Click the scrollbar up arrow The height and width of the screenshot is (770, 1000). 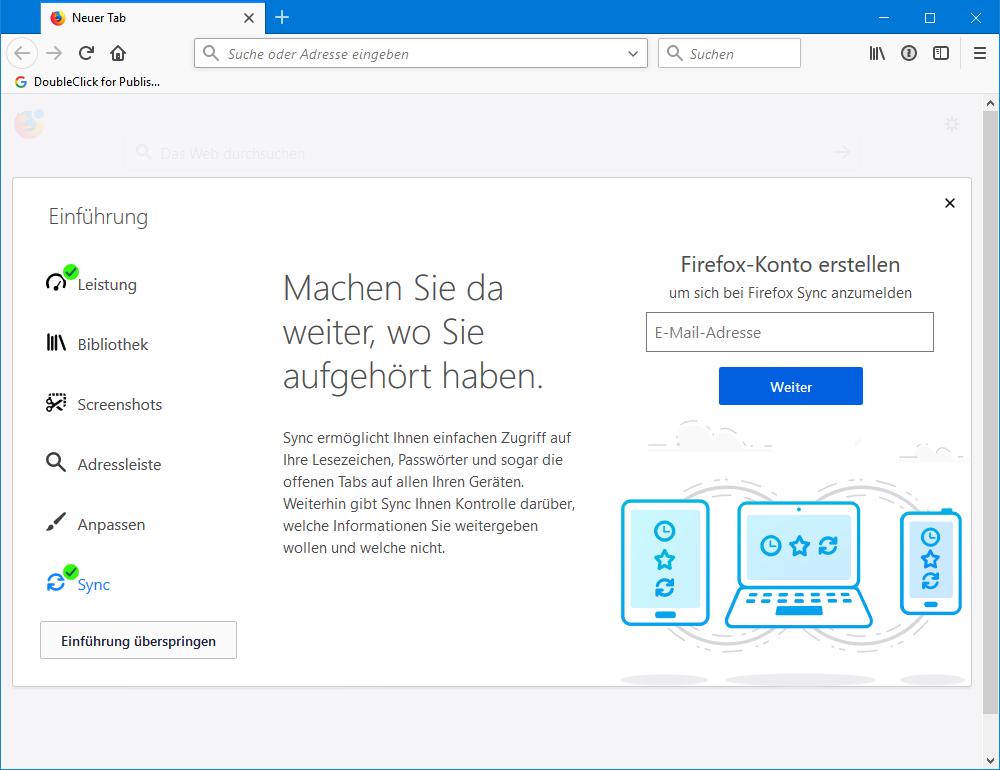coord(990,103)
